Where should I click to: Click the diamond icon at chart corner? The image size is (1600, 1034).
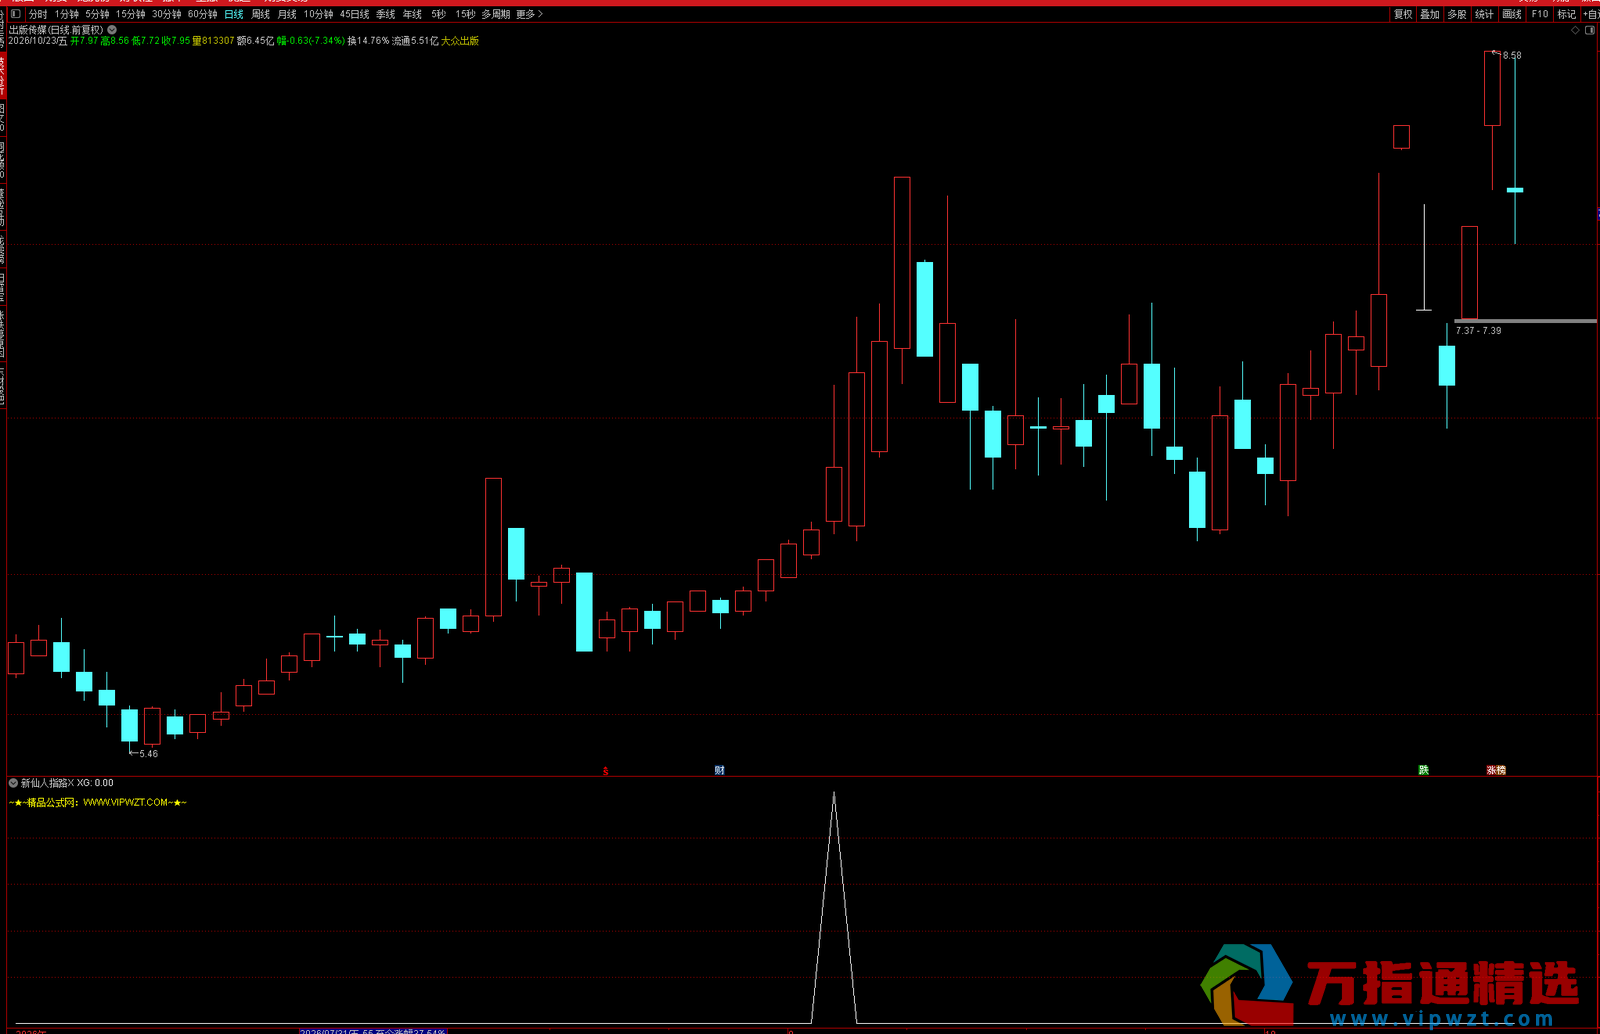[1576, 30]
